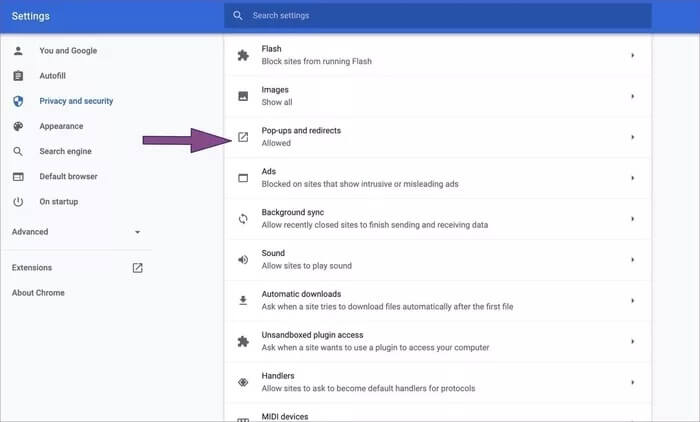The height and width of the screenshot is (422, 700).
Task: Click 'Ask when a site tries to download' text
Action: coord(388,306)
